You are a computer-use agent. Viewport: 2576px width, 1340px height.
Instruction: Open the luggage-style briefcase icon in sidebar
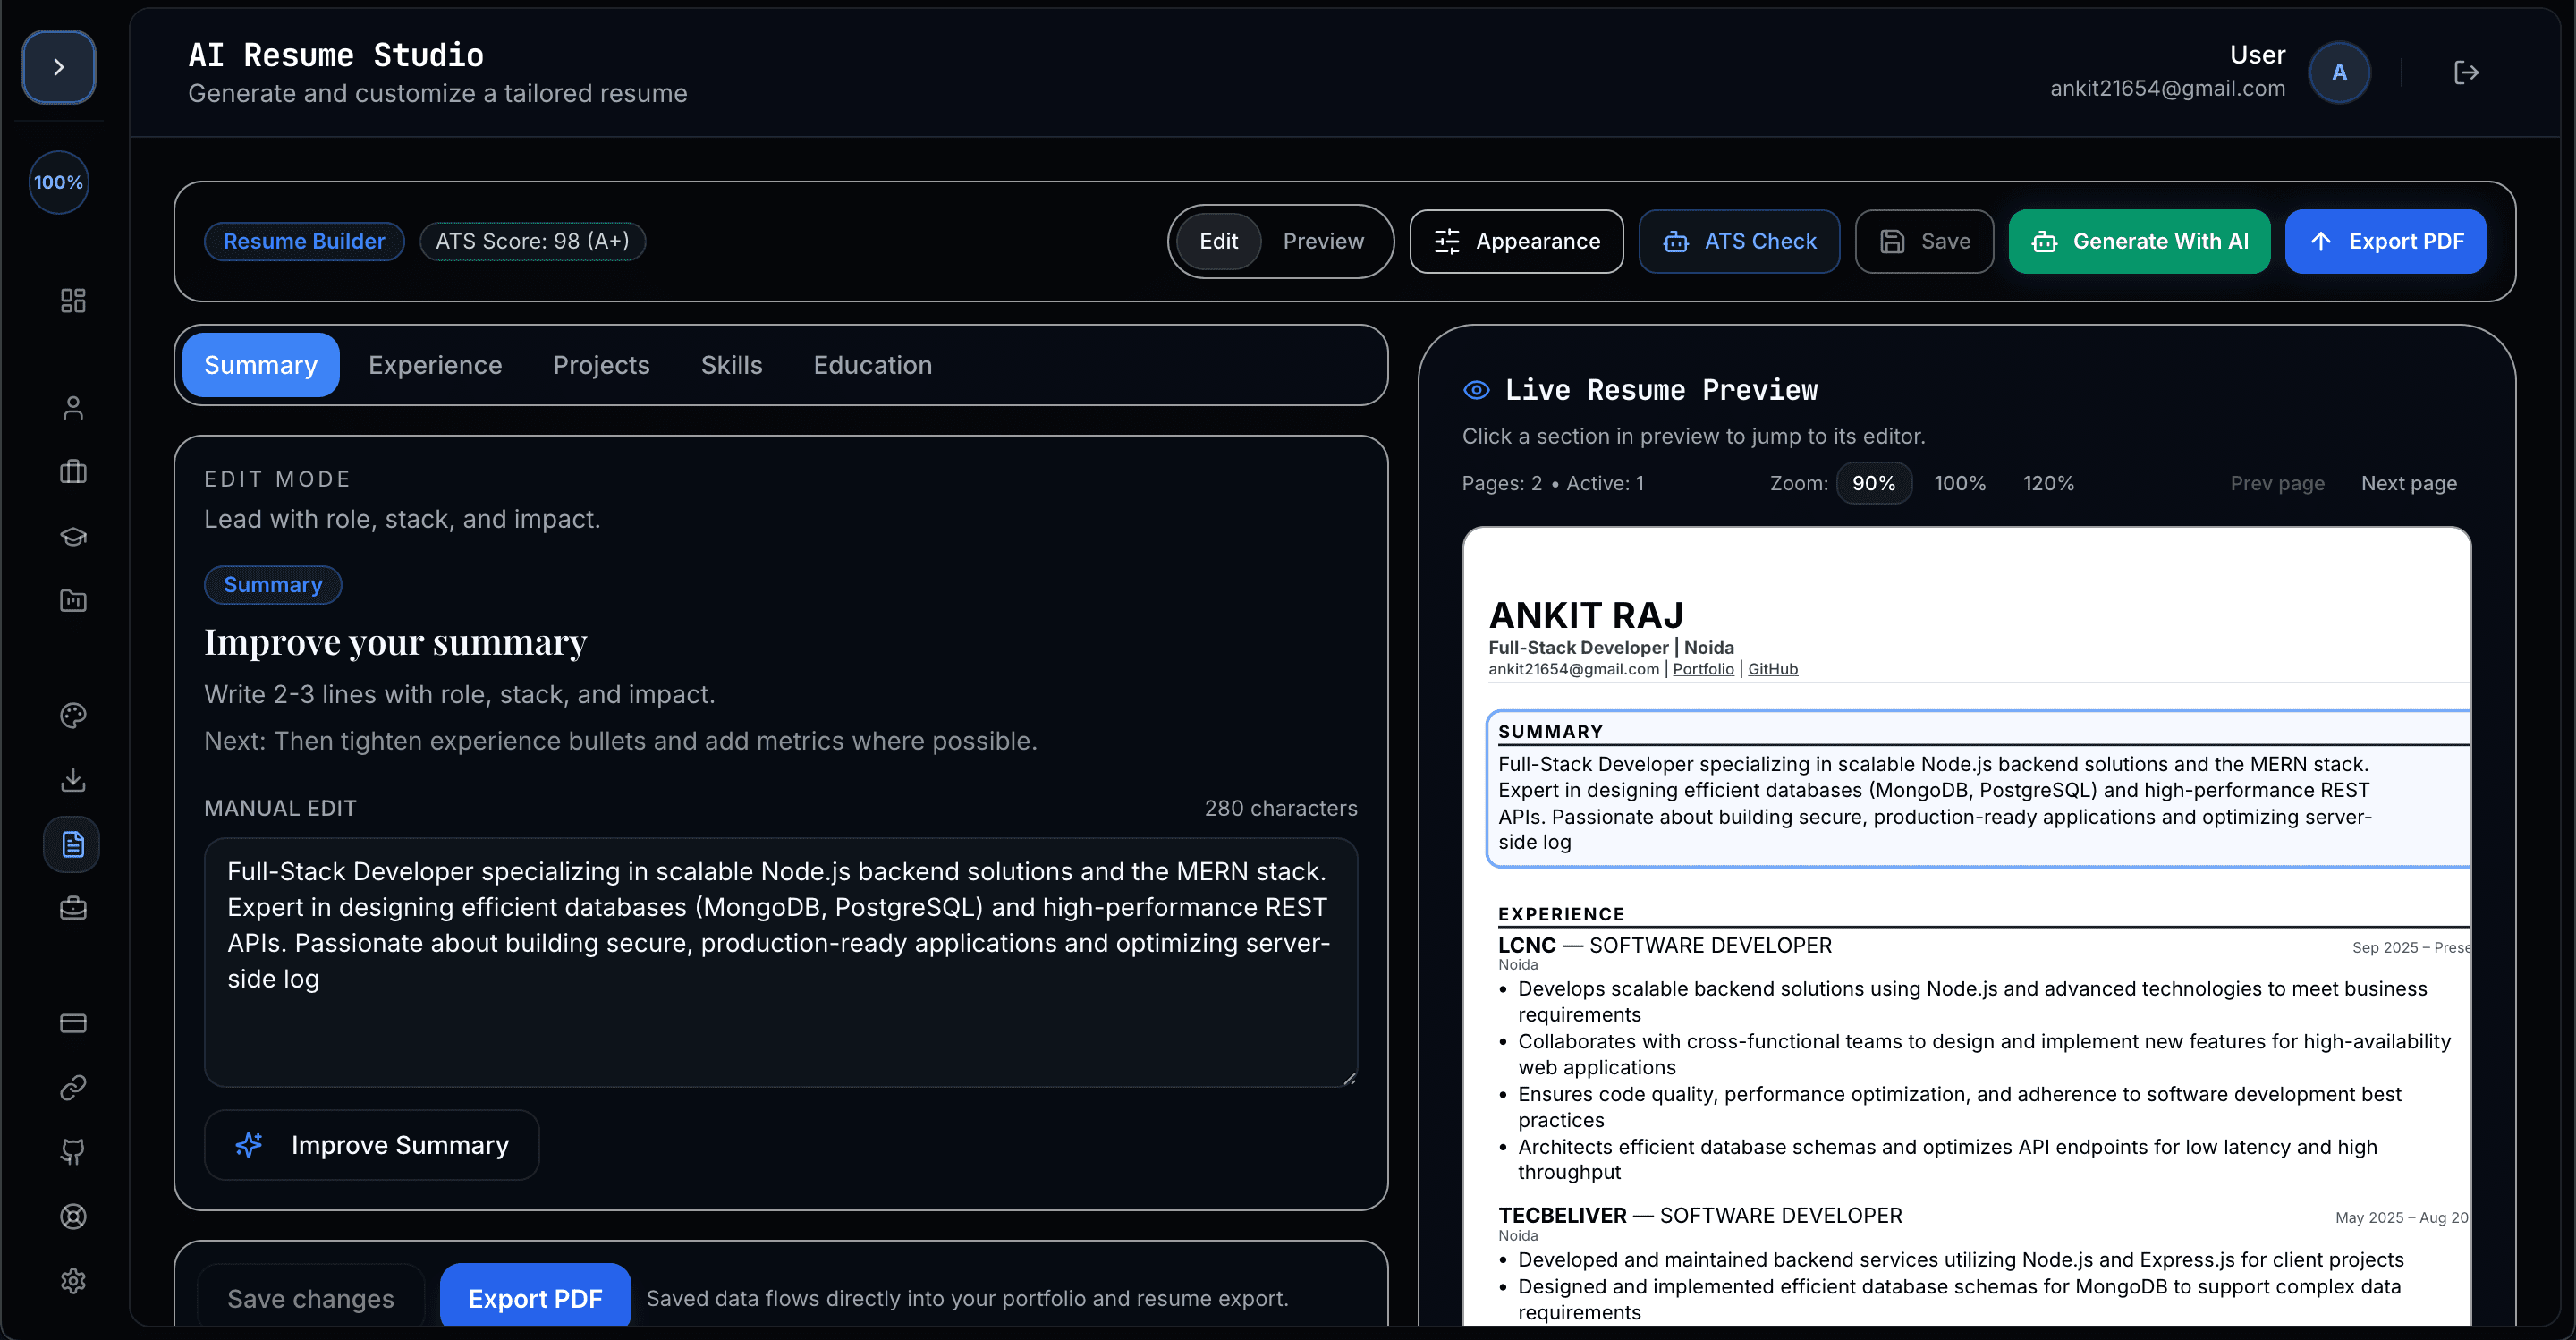[73, 471]
